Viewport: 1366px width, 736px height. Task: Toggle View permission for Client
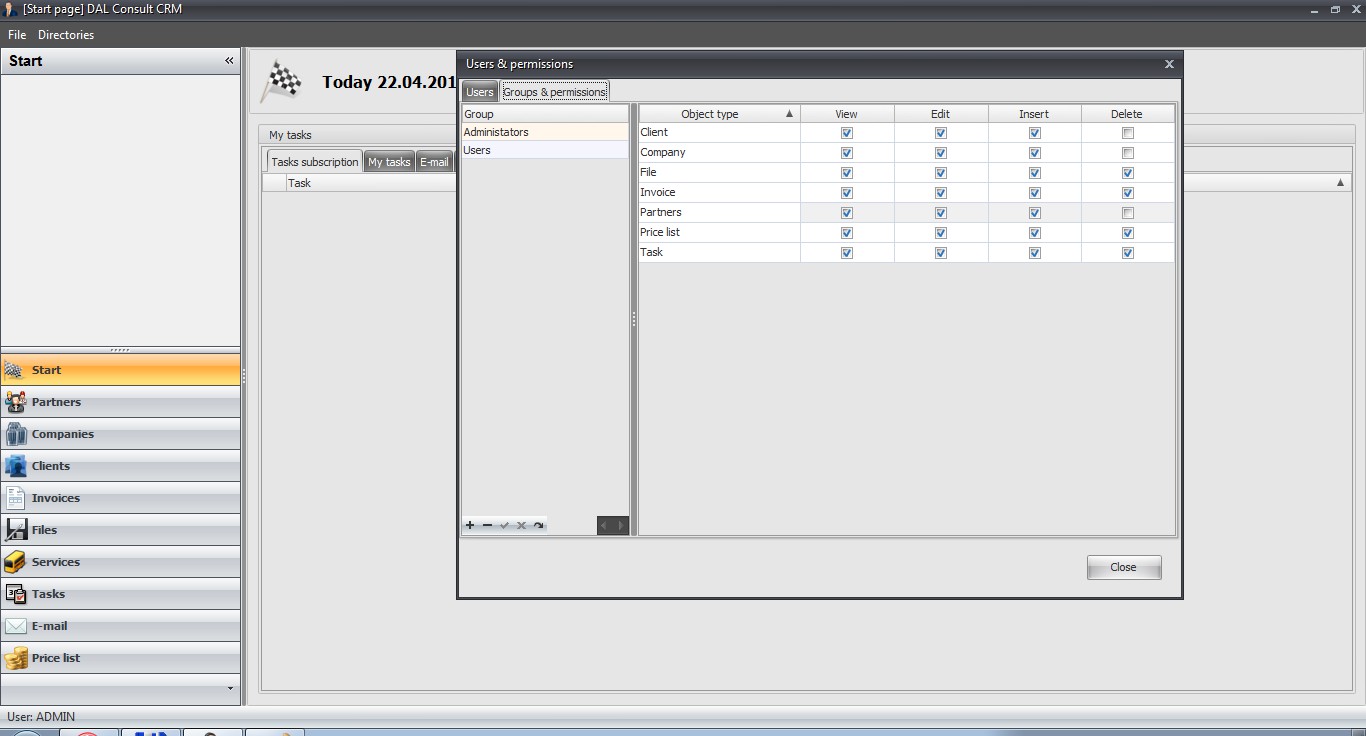click(847, 133)
